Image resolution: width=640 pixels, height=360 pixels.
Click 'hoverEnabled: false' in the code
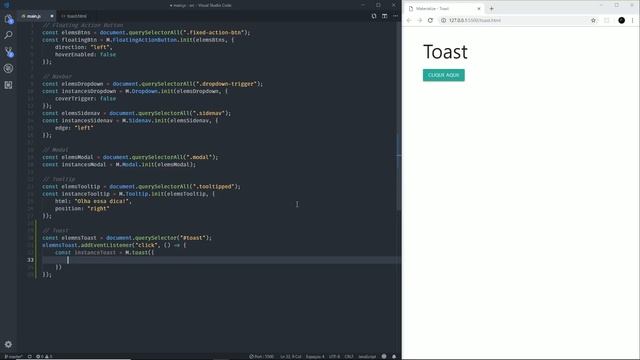tap(85, 54)
